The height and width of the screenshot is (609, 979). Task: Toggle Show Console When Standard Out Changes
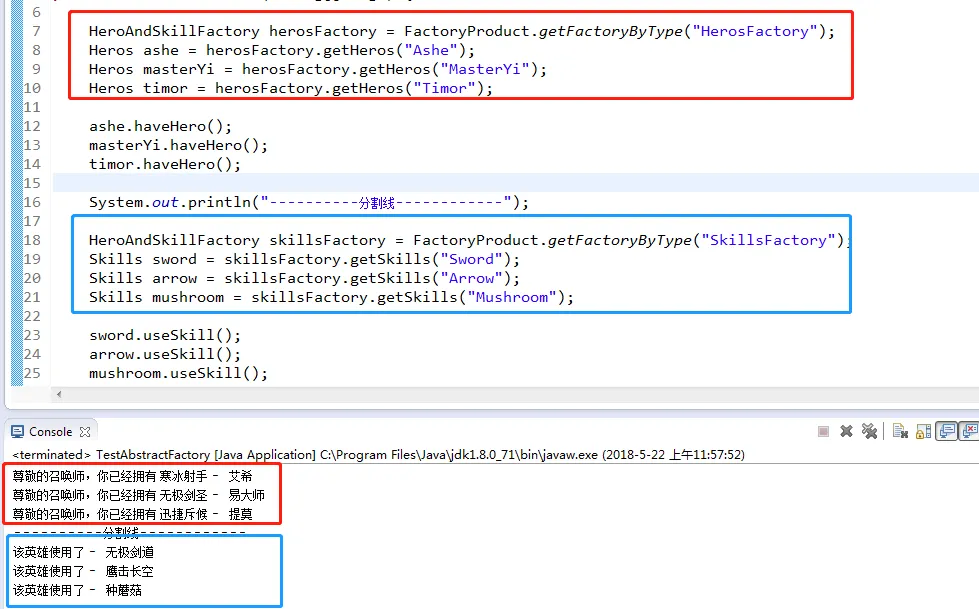click(947, 431)
